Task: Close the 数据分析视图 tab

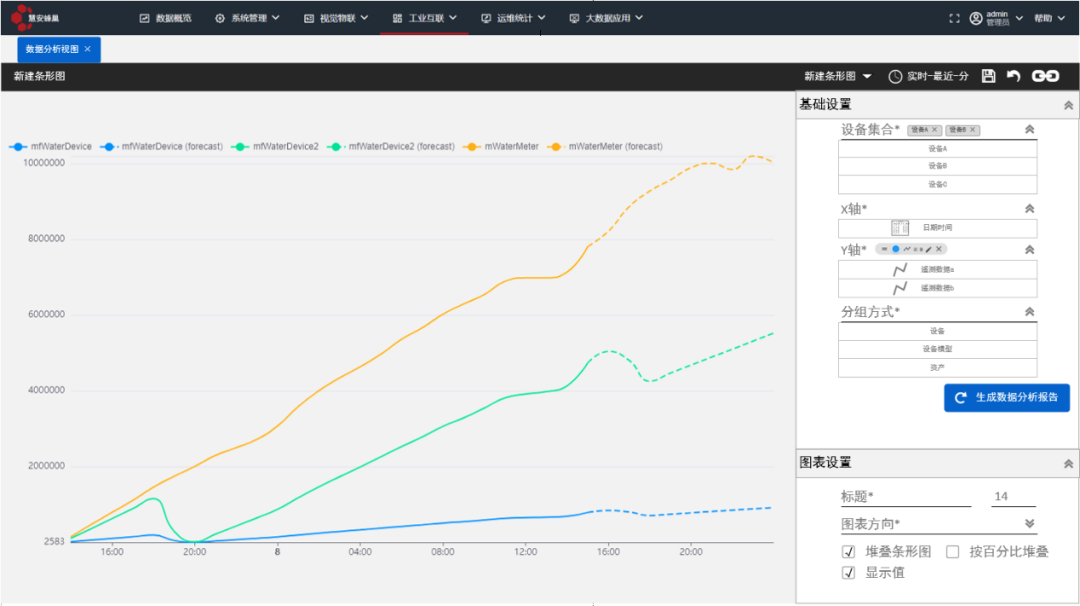Action: point(87,49)
